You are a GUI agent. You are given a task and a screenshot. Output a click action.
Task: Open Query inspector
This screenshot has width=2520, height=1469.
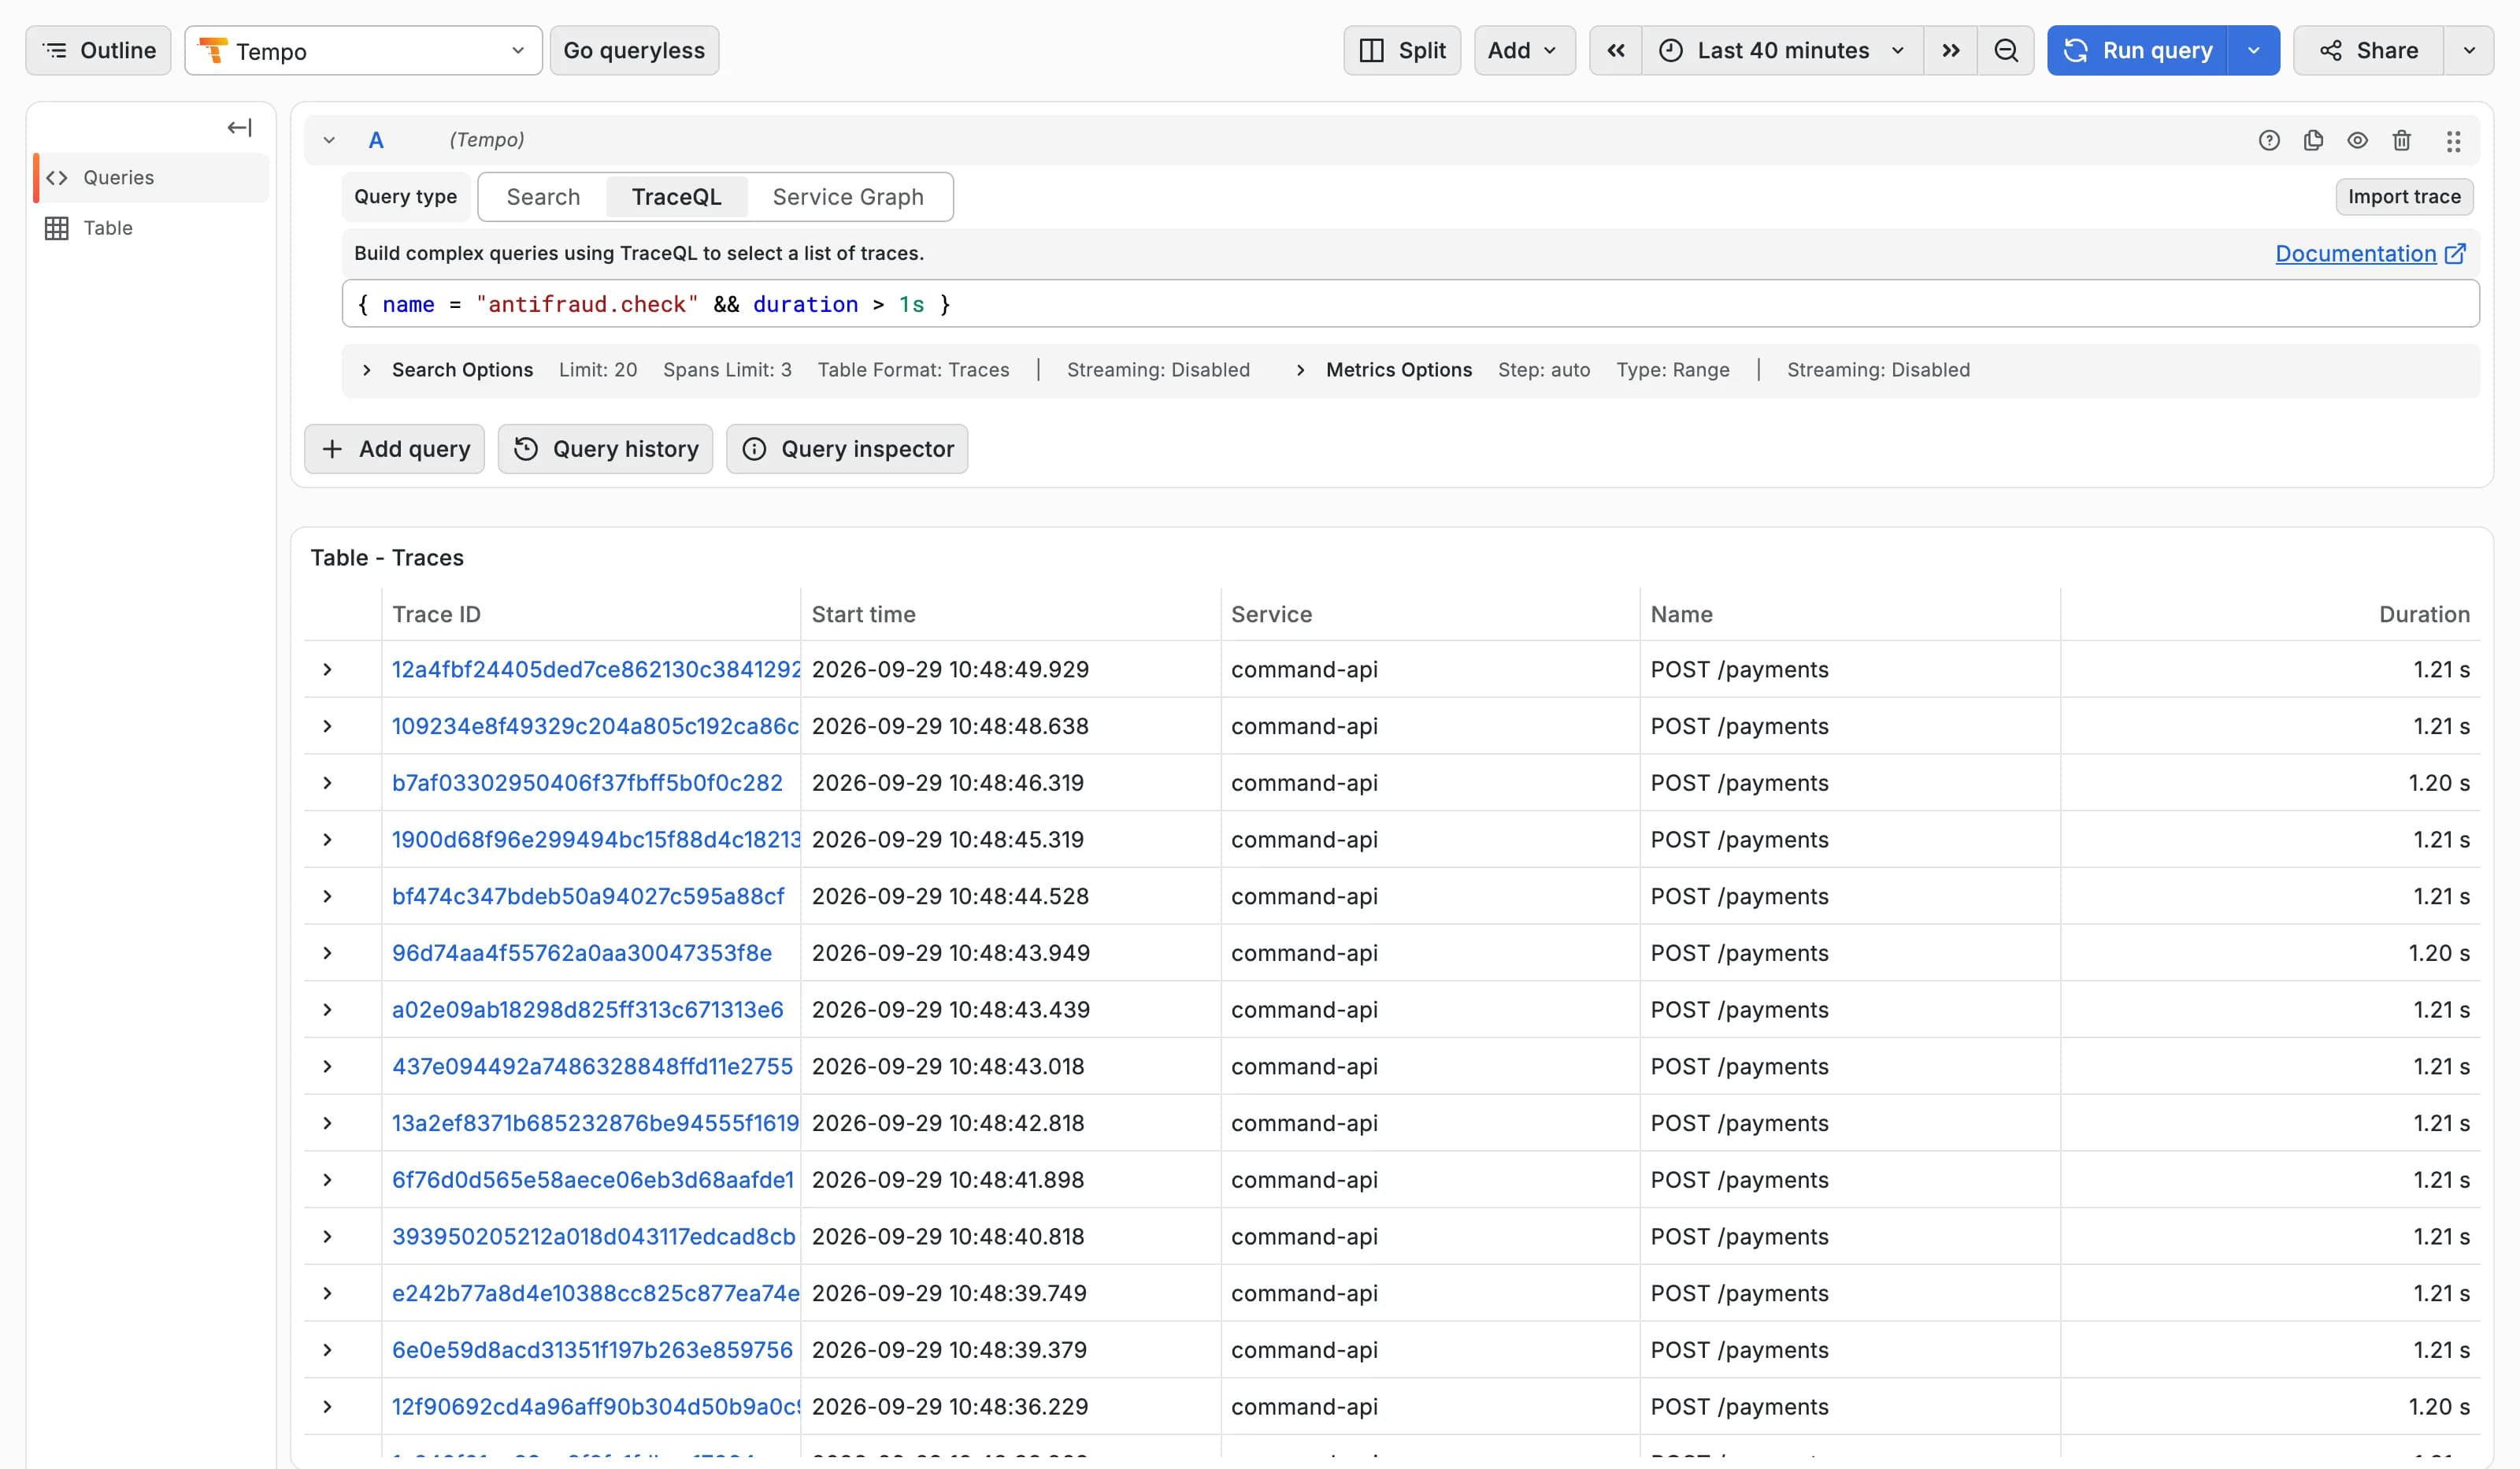tap(847, 449)
